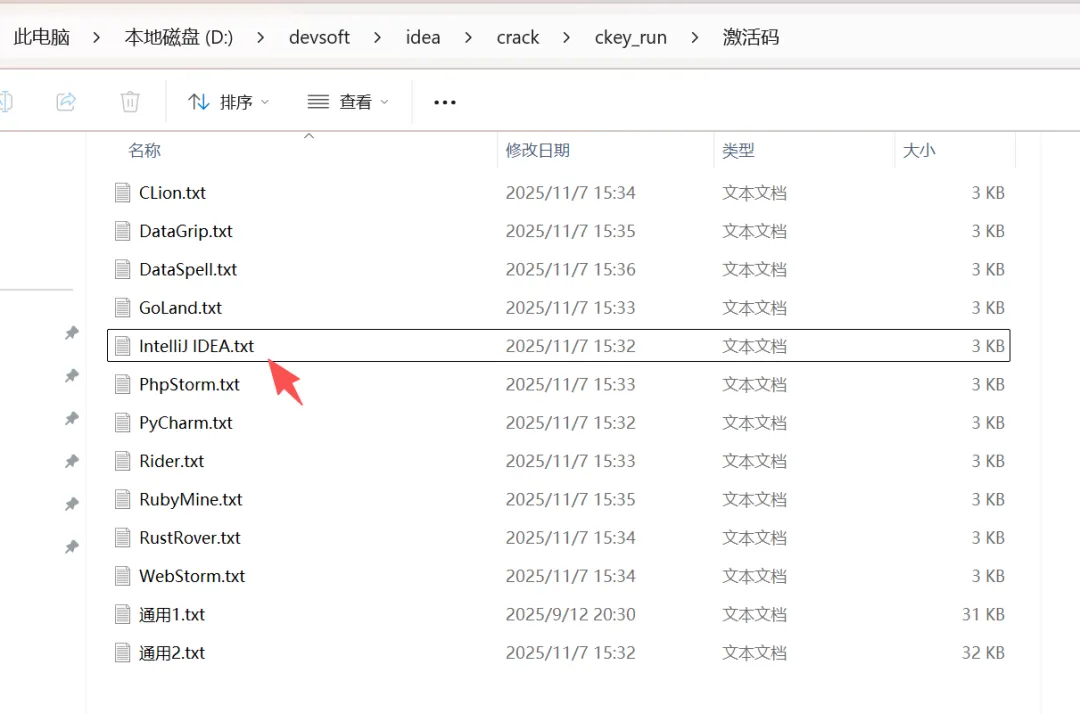
Task: Select the GoLand.txt file
Action: [559, 308]
